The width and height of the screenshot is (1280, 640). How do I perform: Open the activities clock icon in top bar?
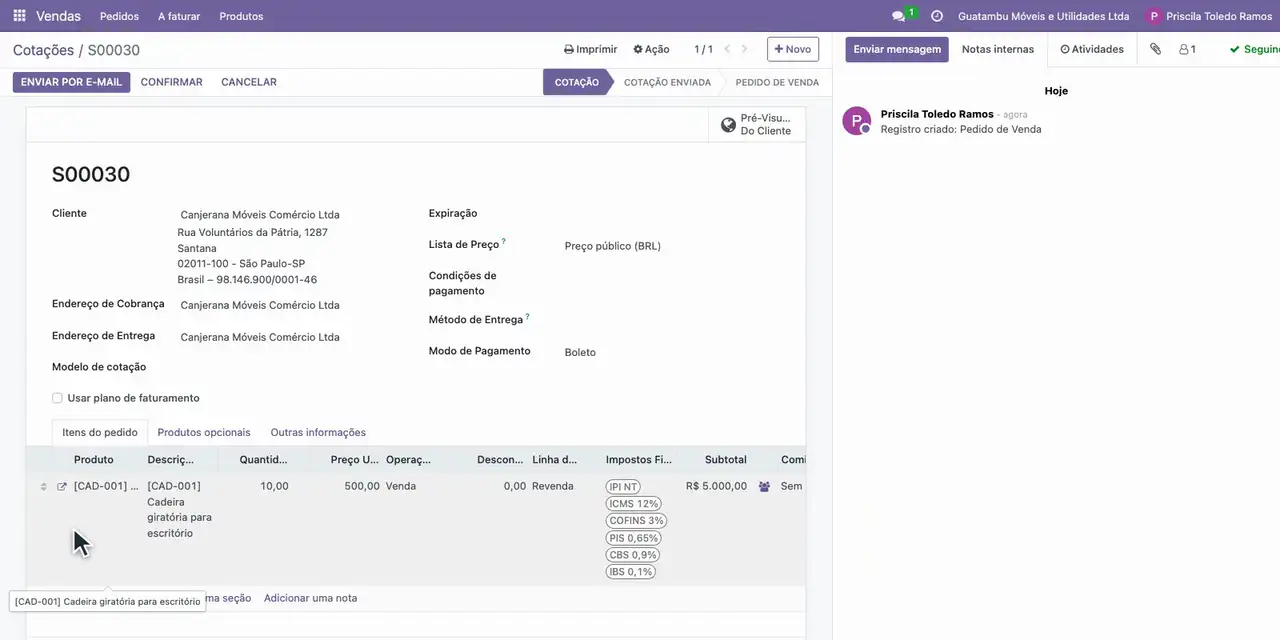pos(937,16)
